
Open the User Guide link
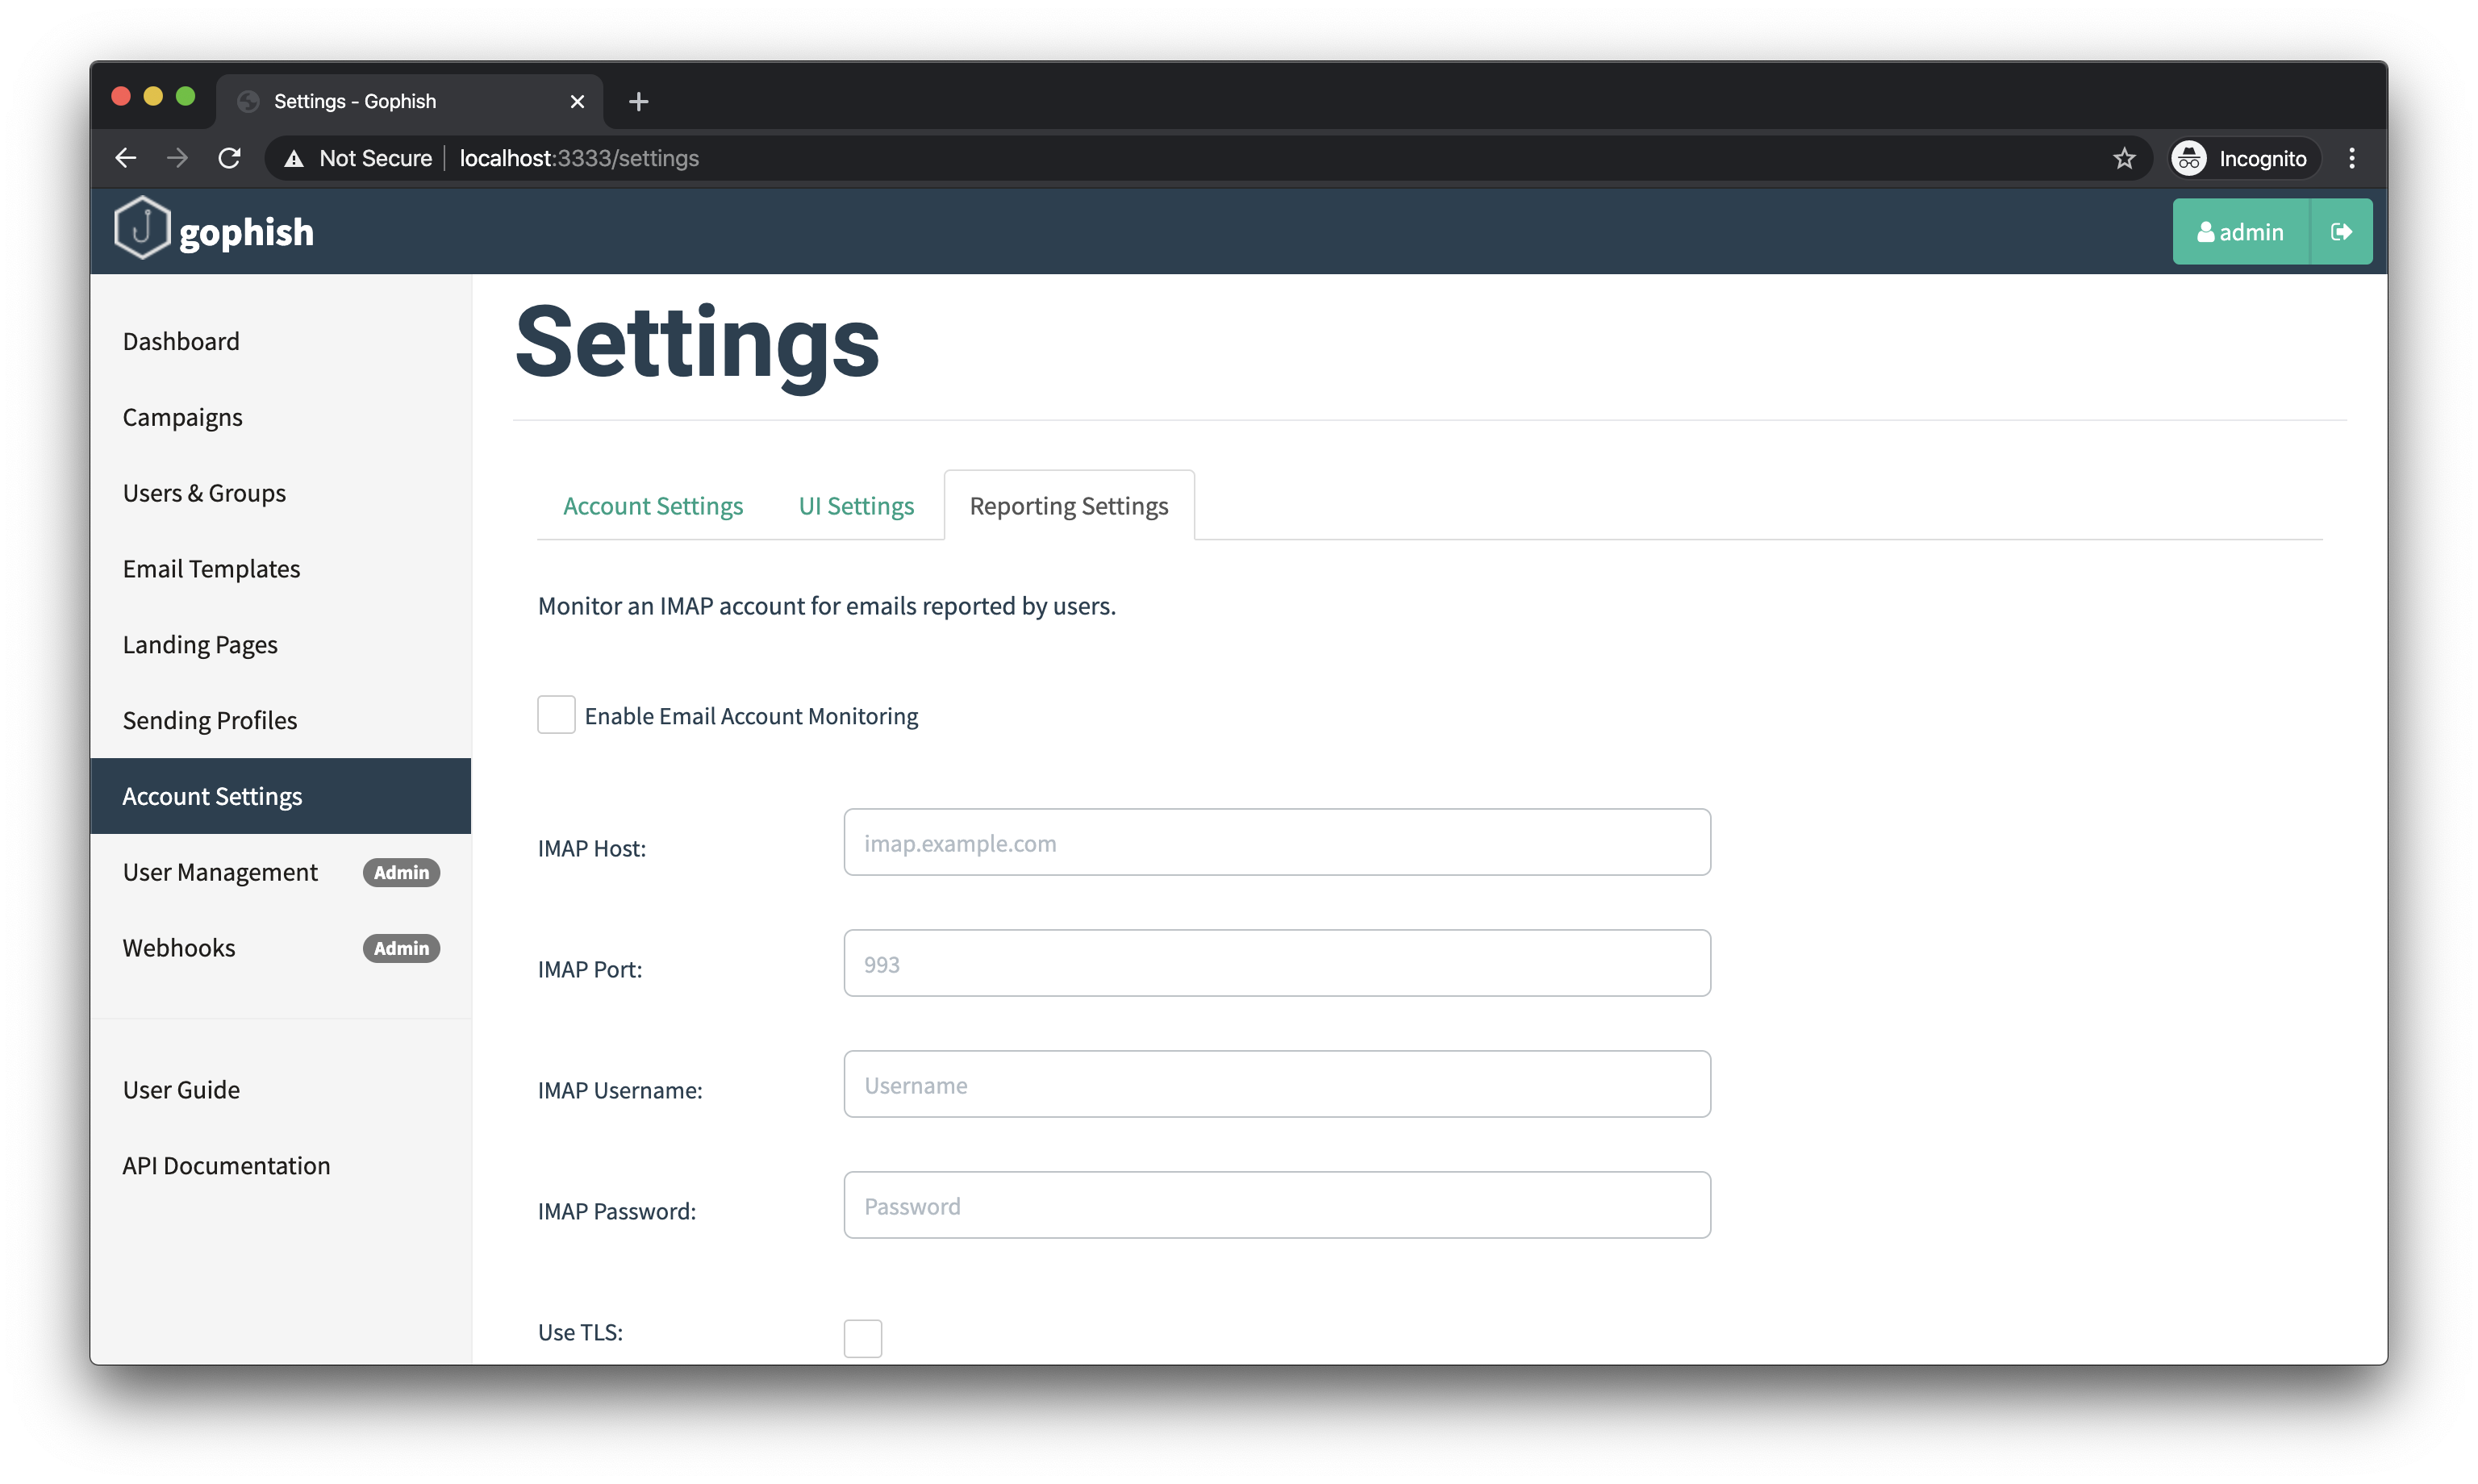point(181,1089)
